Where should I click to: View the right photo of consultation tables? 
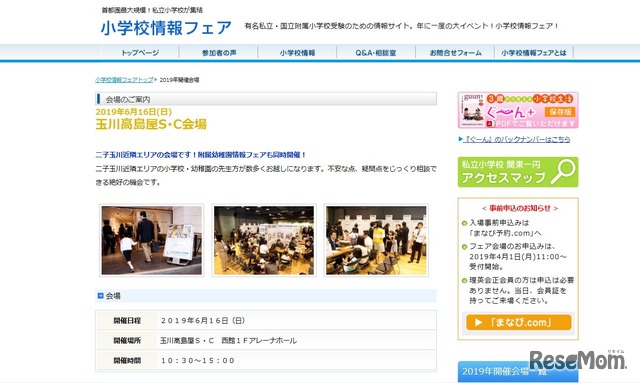click(376, 240)
